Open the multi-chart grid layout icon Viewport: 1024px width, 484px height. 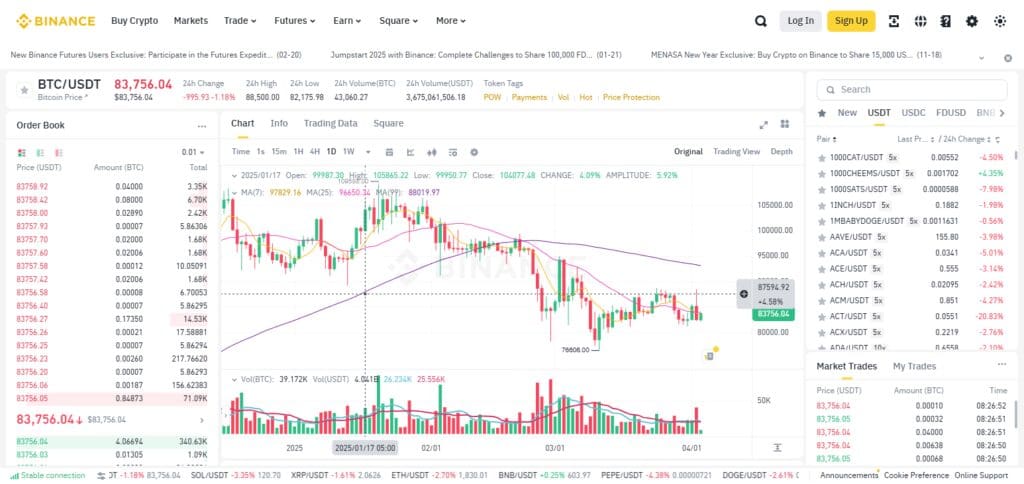coord(785,124)
